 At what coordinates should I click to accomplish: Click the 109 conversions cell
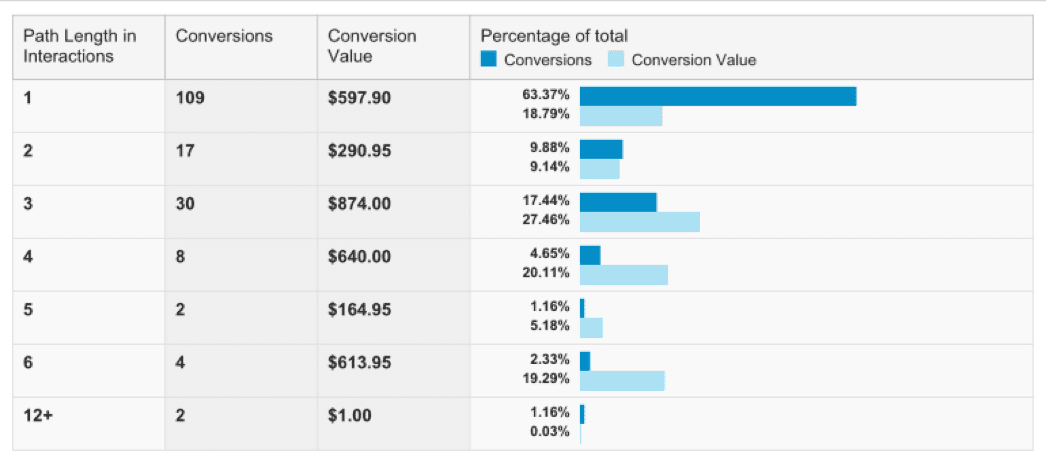pos(190,97)
